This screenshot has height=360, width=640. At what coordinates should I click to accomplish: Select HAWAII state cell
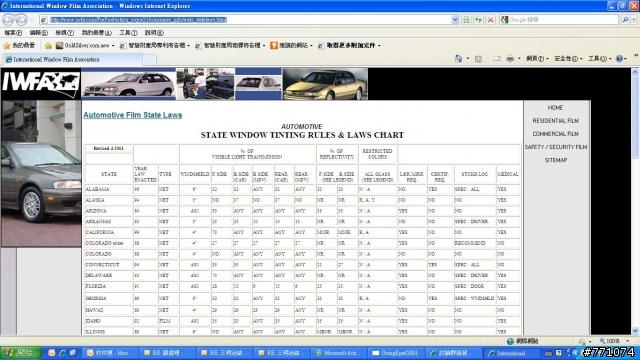coord(109,310)
